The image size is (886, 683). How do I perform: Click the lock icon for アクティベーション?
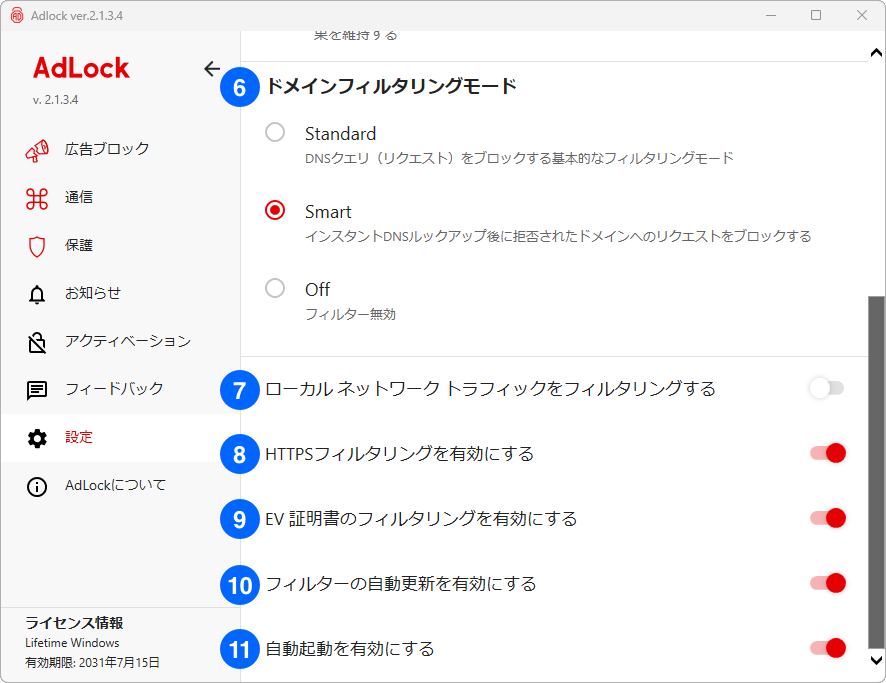[x=37, y=342]
